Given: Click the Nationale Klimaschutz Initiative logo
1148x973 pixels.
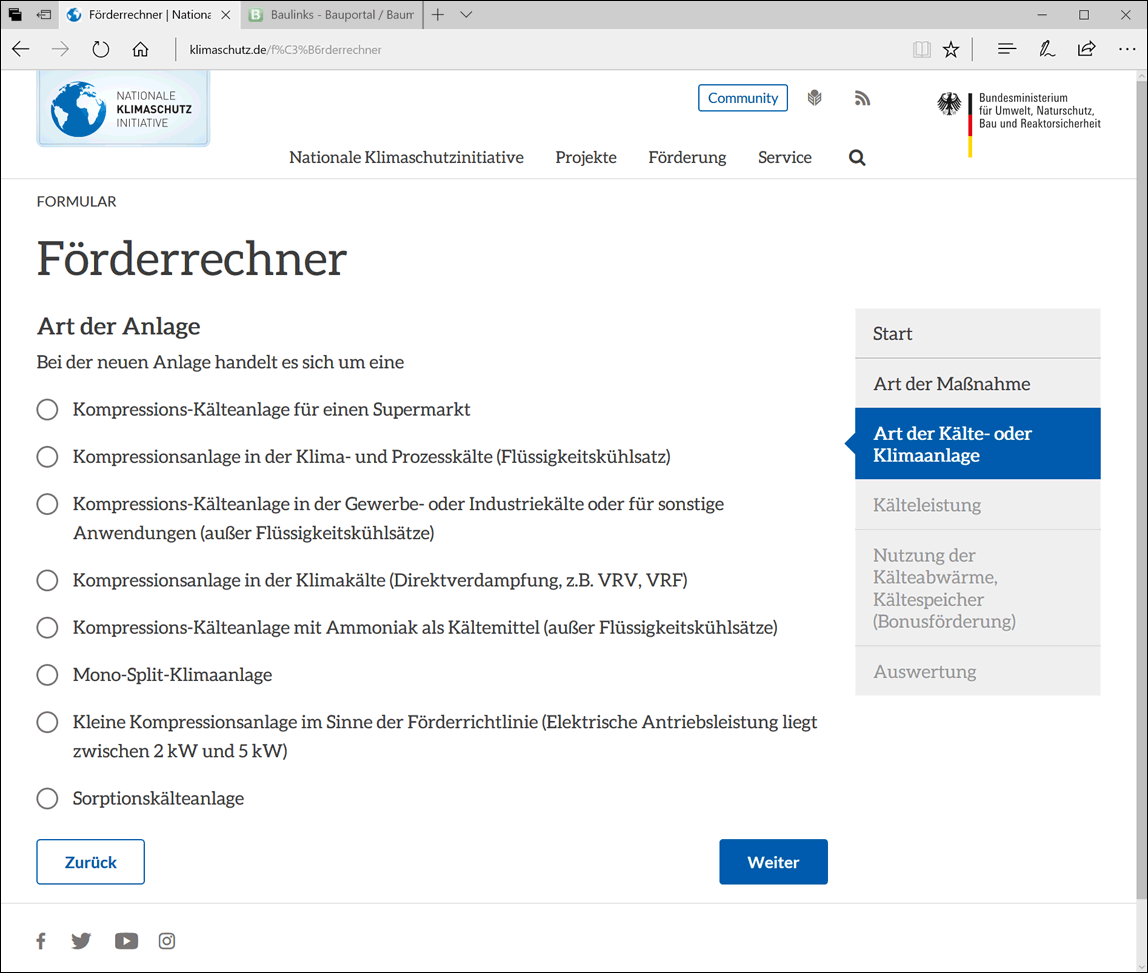Looking at the screenshot, I should tap(123, 108).
